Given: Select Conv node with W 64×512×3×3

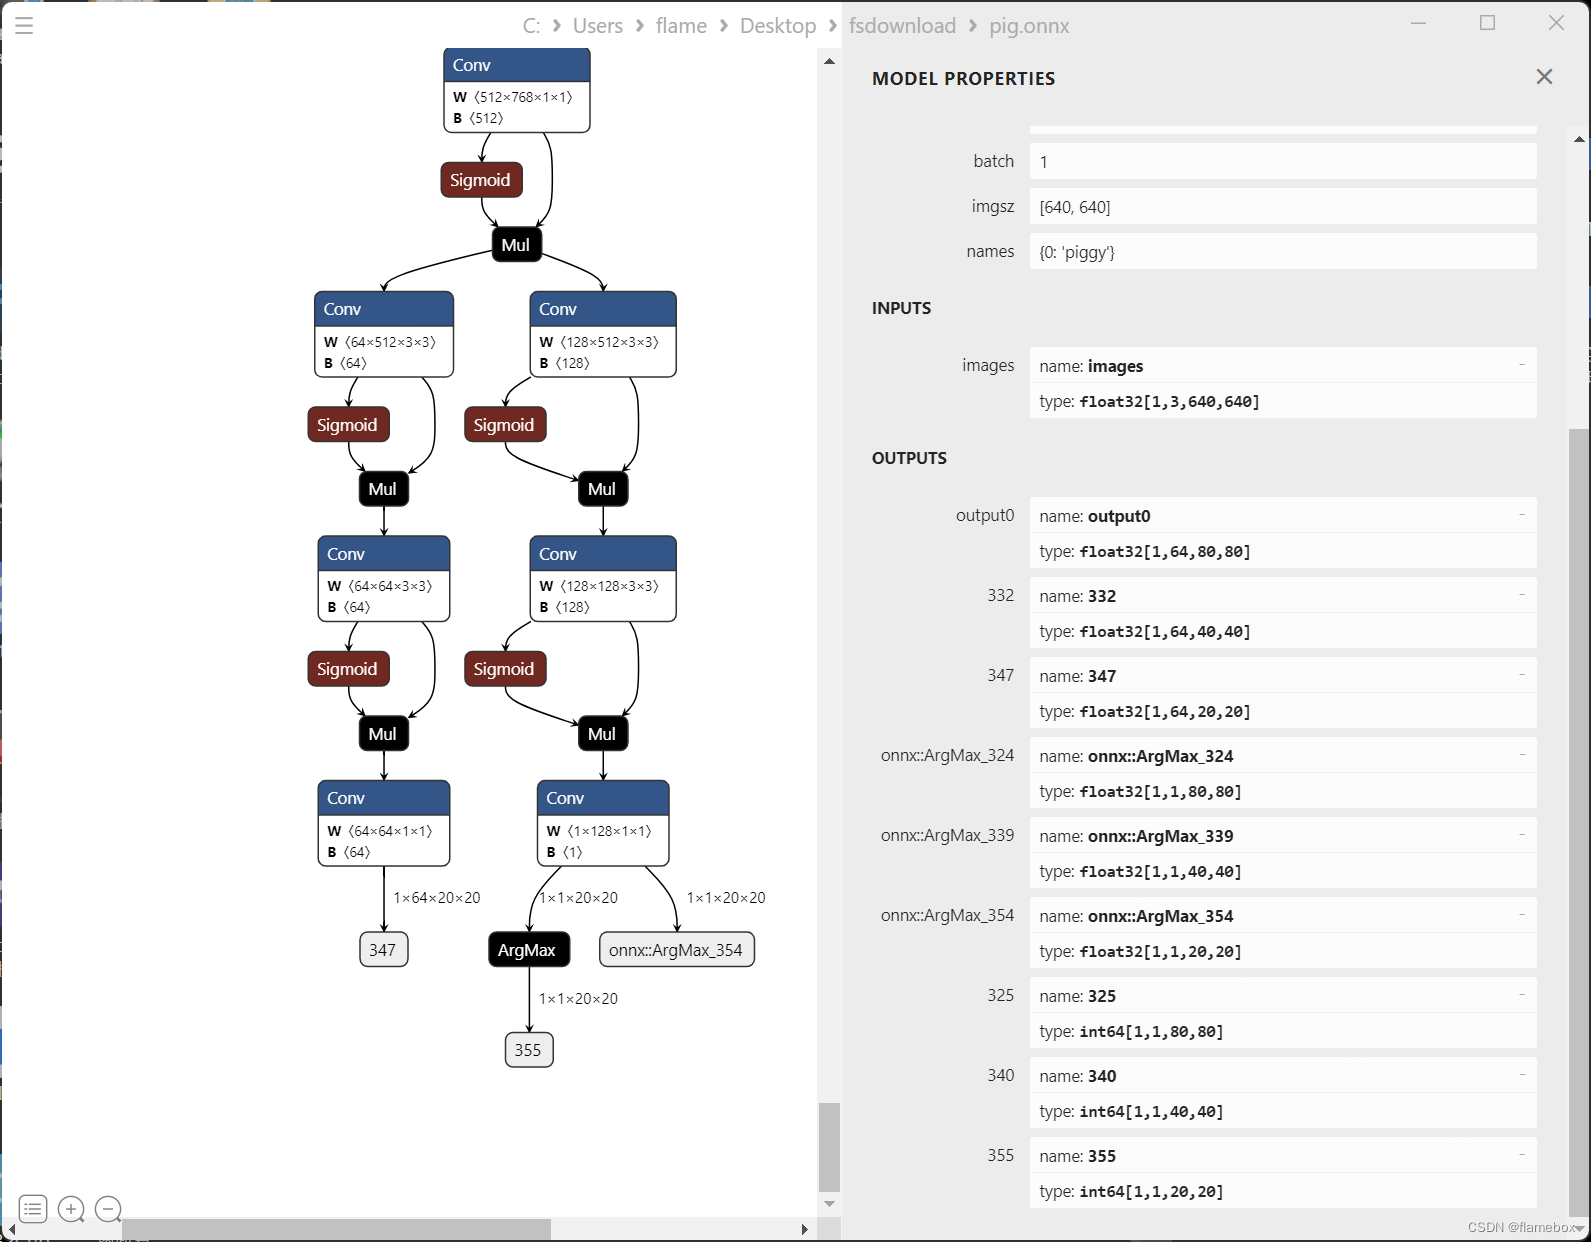Looking at the screenshot, I should point(384,334).
